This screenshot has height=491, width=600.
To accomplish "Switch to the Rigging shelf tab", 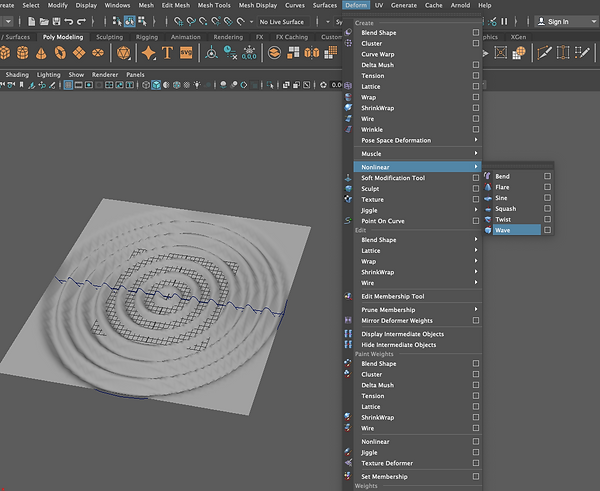I will [x=147, y=37].
